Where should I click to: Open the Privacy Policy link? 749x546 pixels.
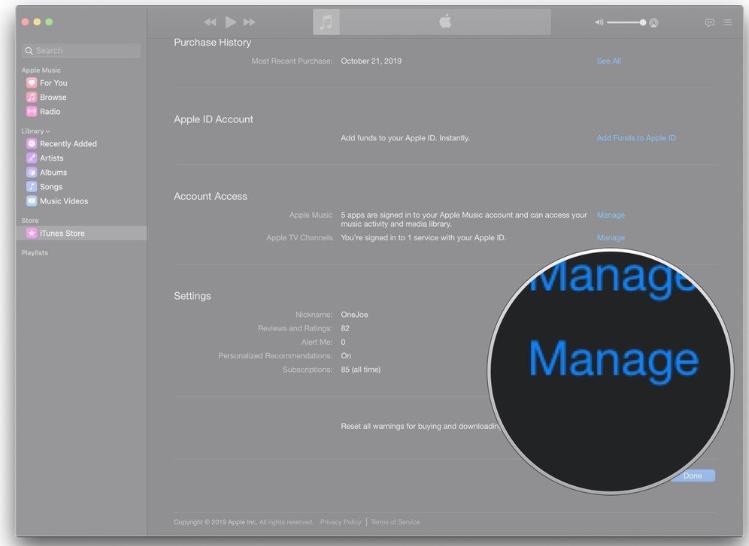pyautogui.click(x=341, y=522)
